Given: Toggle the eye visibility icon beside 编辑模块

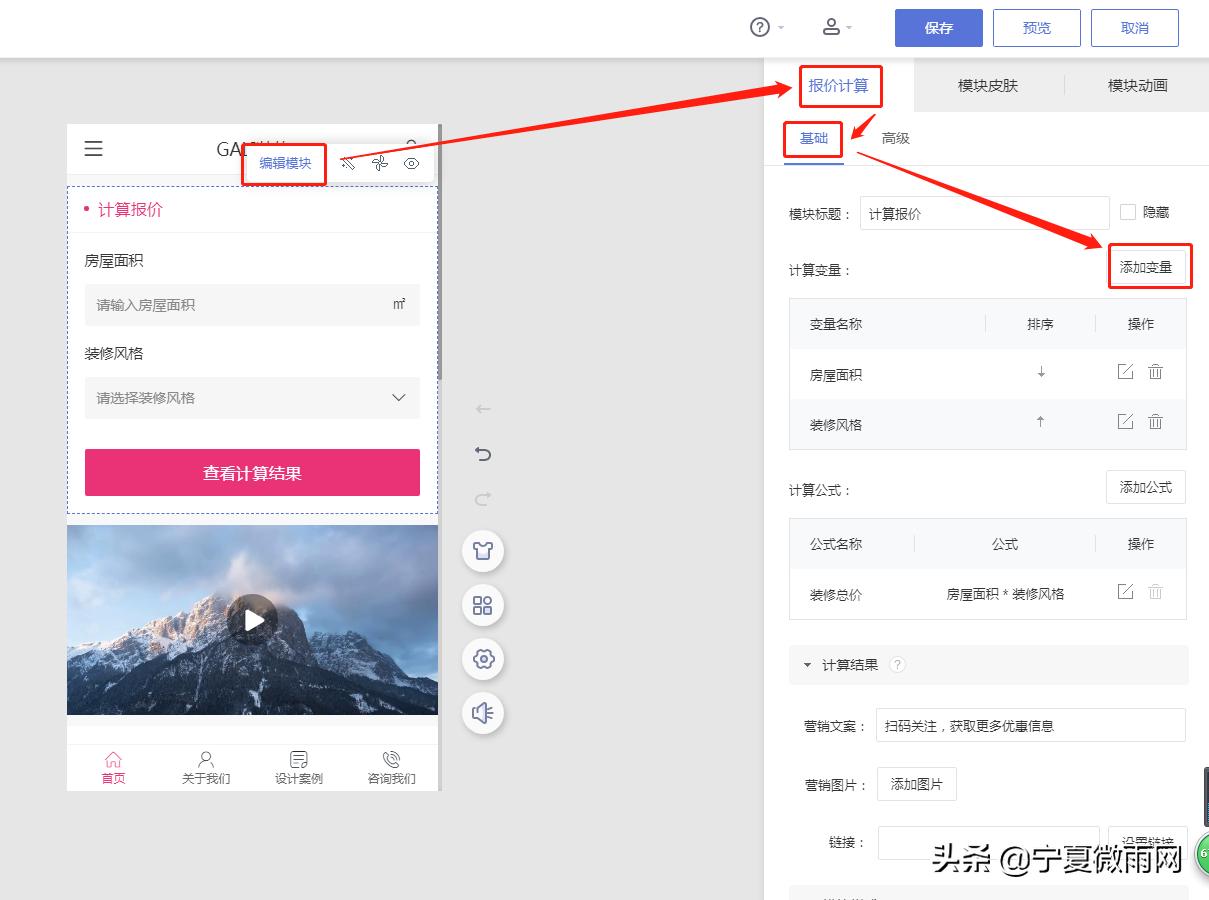Looking at the screenshot, I should (411, 163).
